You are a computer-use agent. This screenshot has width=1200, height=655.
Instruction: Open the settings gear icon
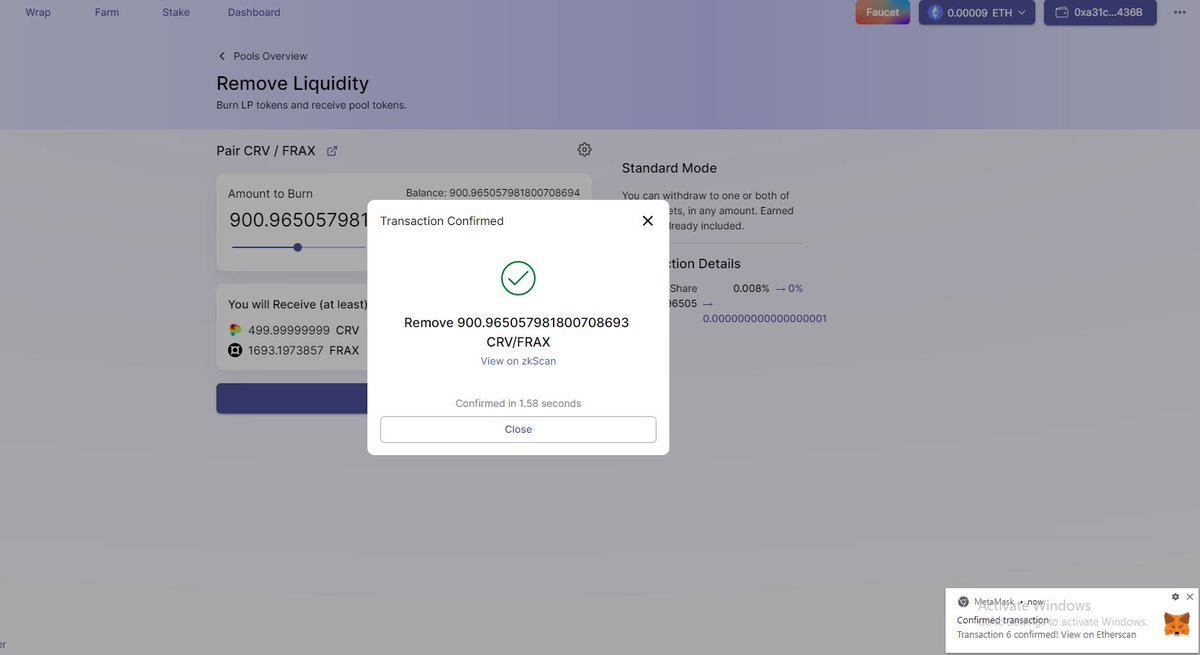point(584,149)
